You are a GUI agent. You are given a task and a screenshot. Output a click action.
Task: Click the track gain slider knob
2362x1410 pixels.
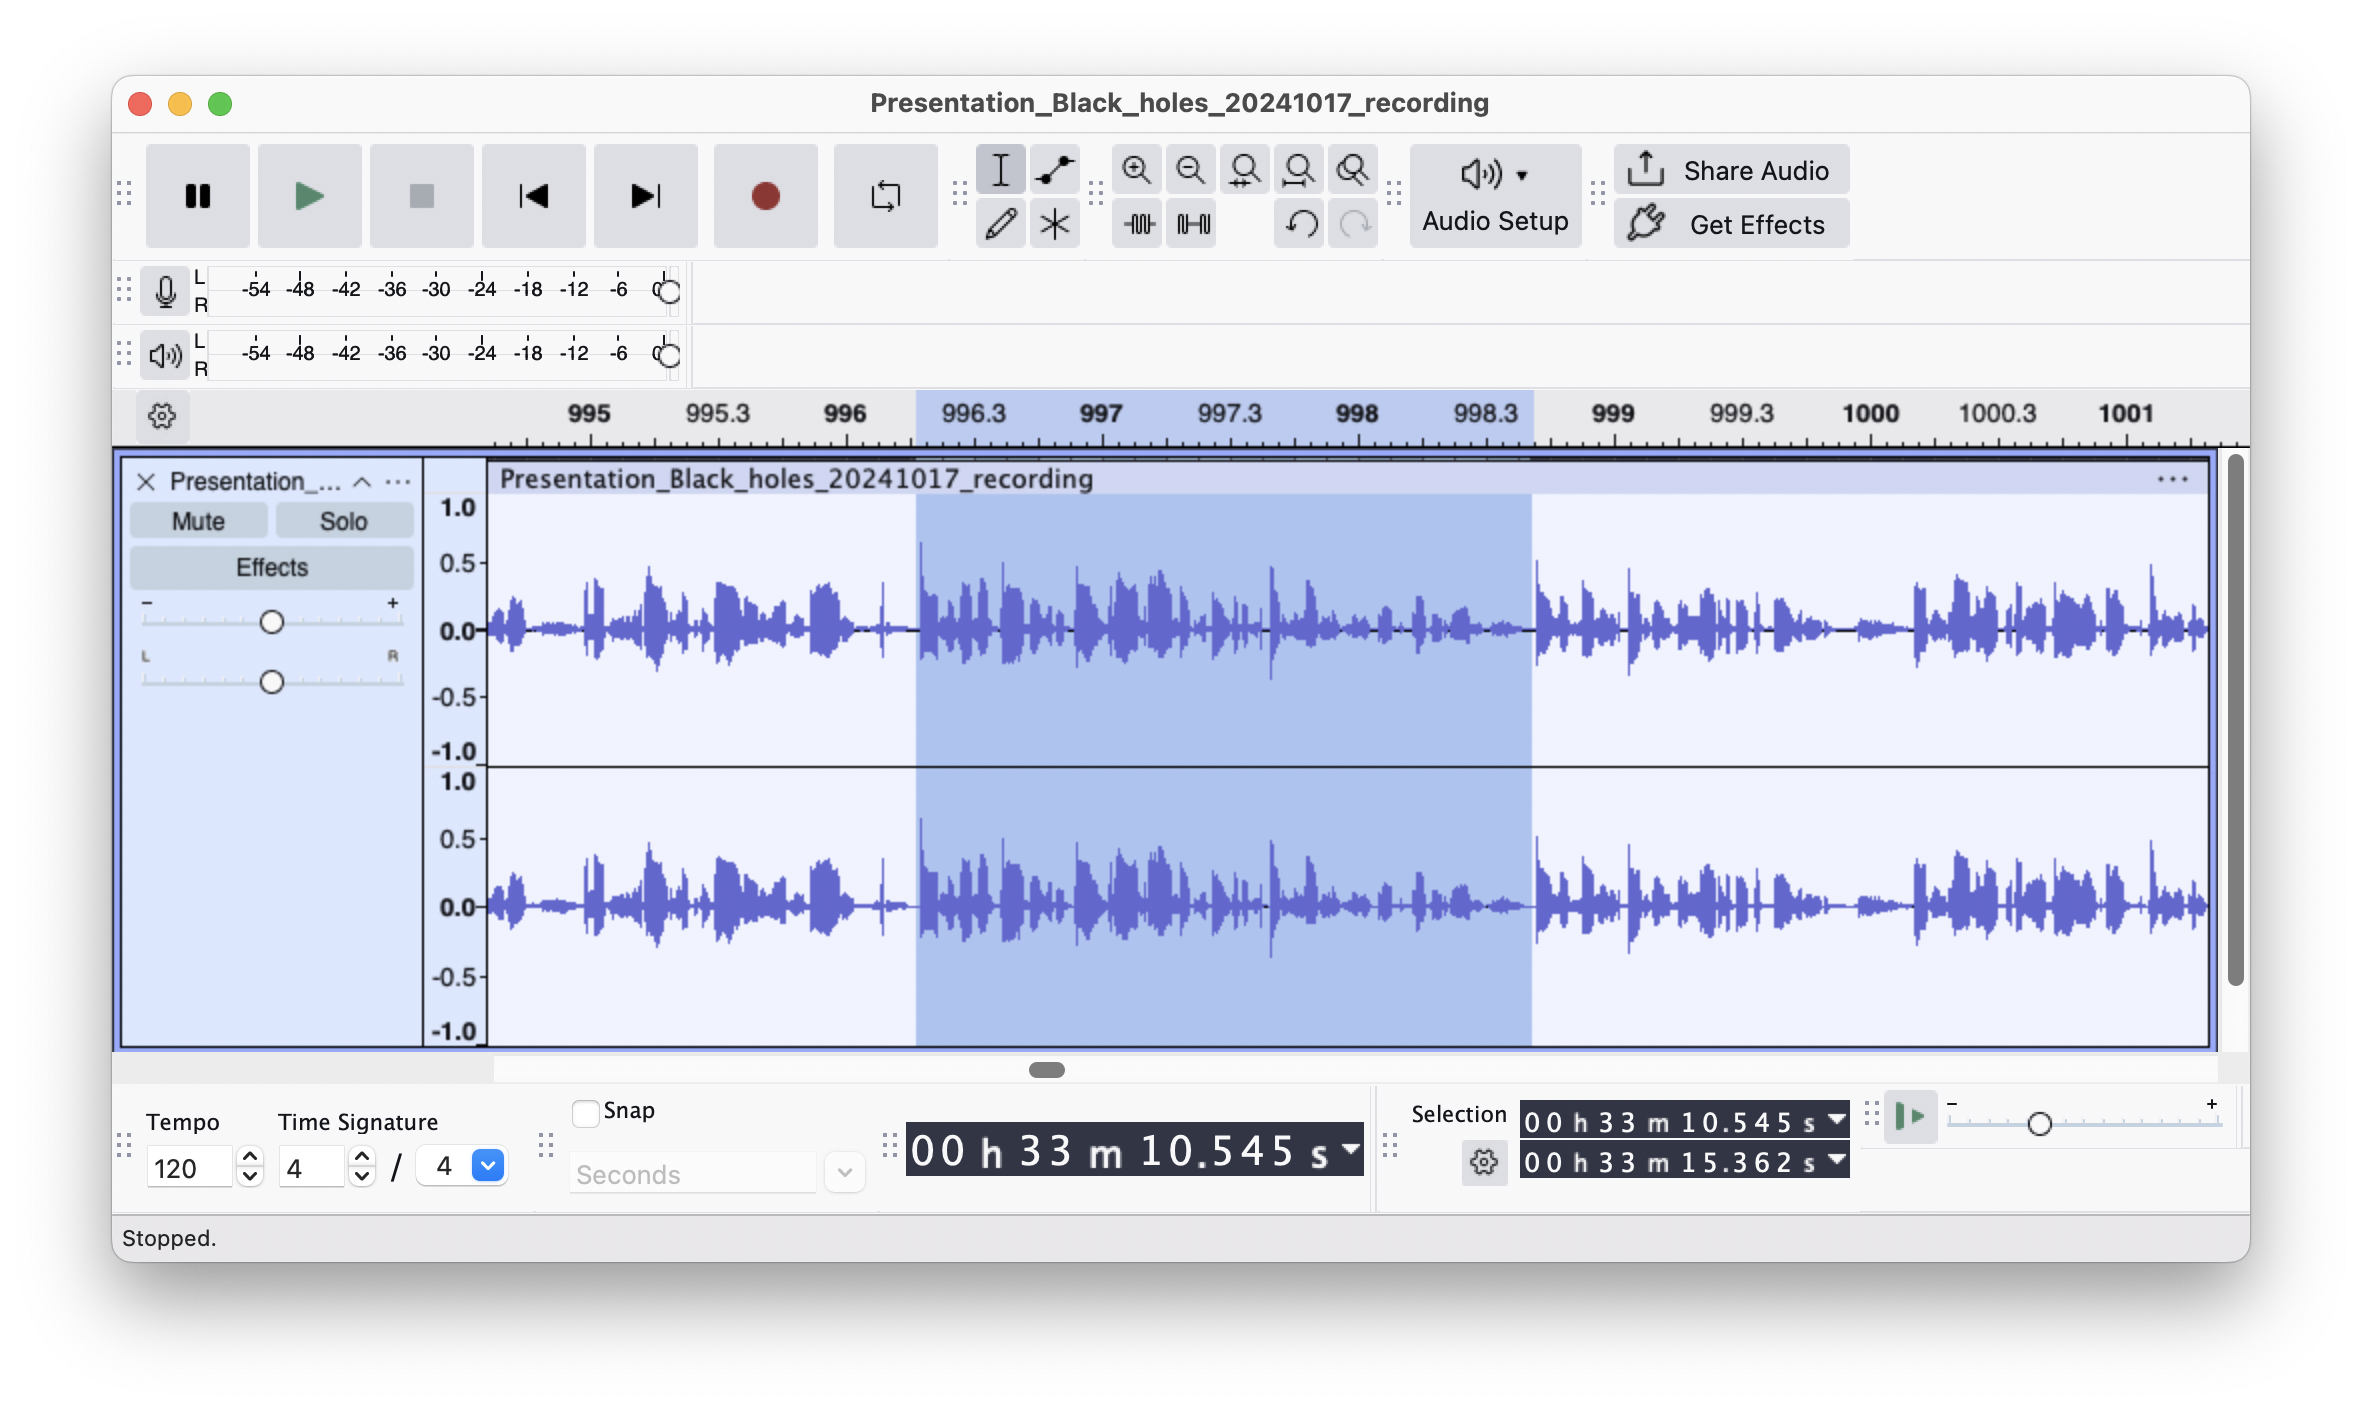(x=271, y=622)
